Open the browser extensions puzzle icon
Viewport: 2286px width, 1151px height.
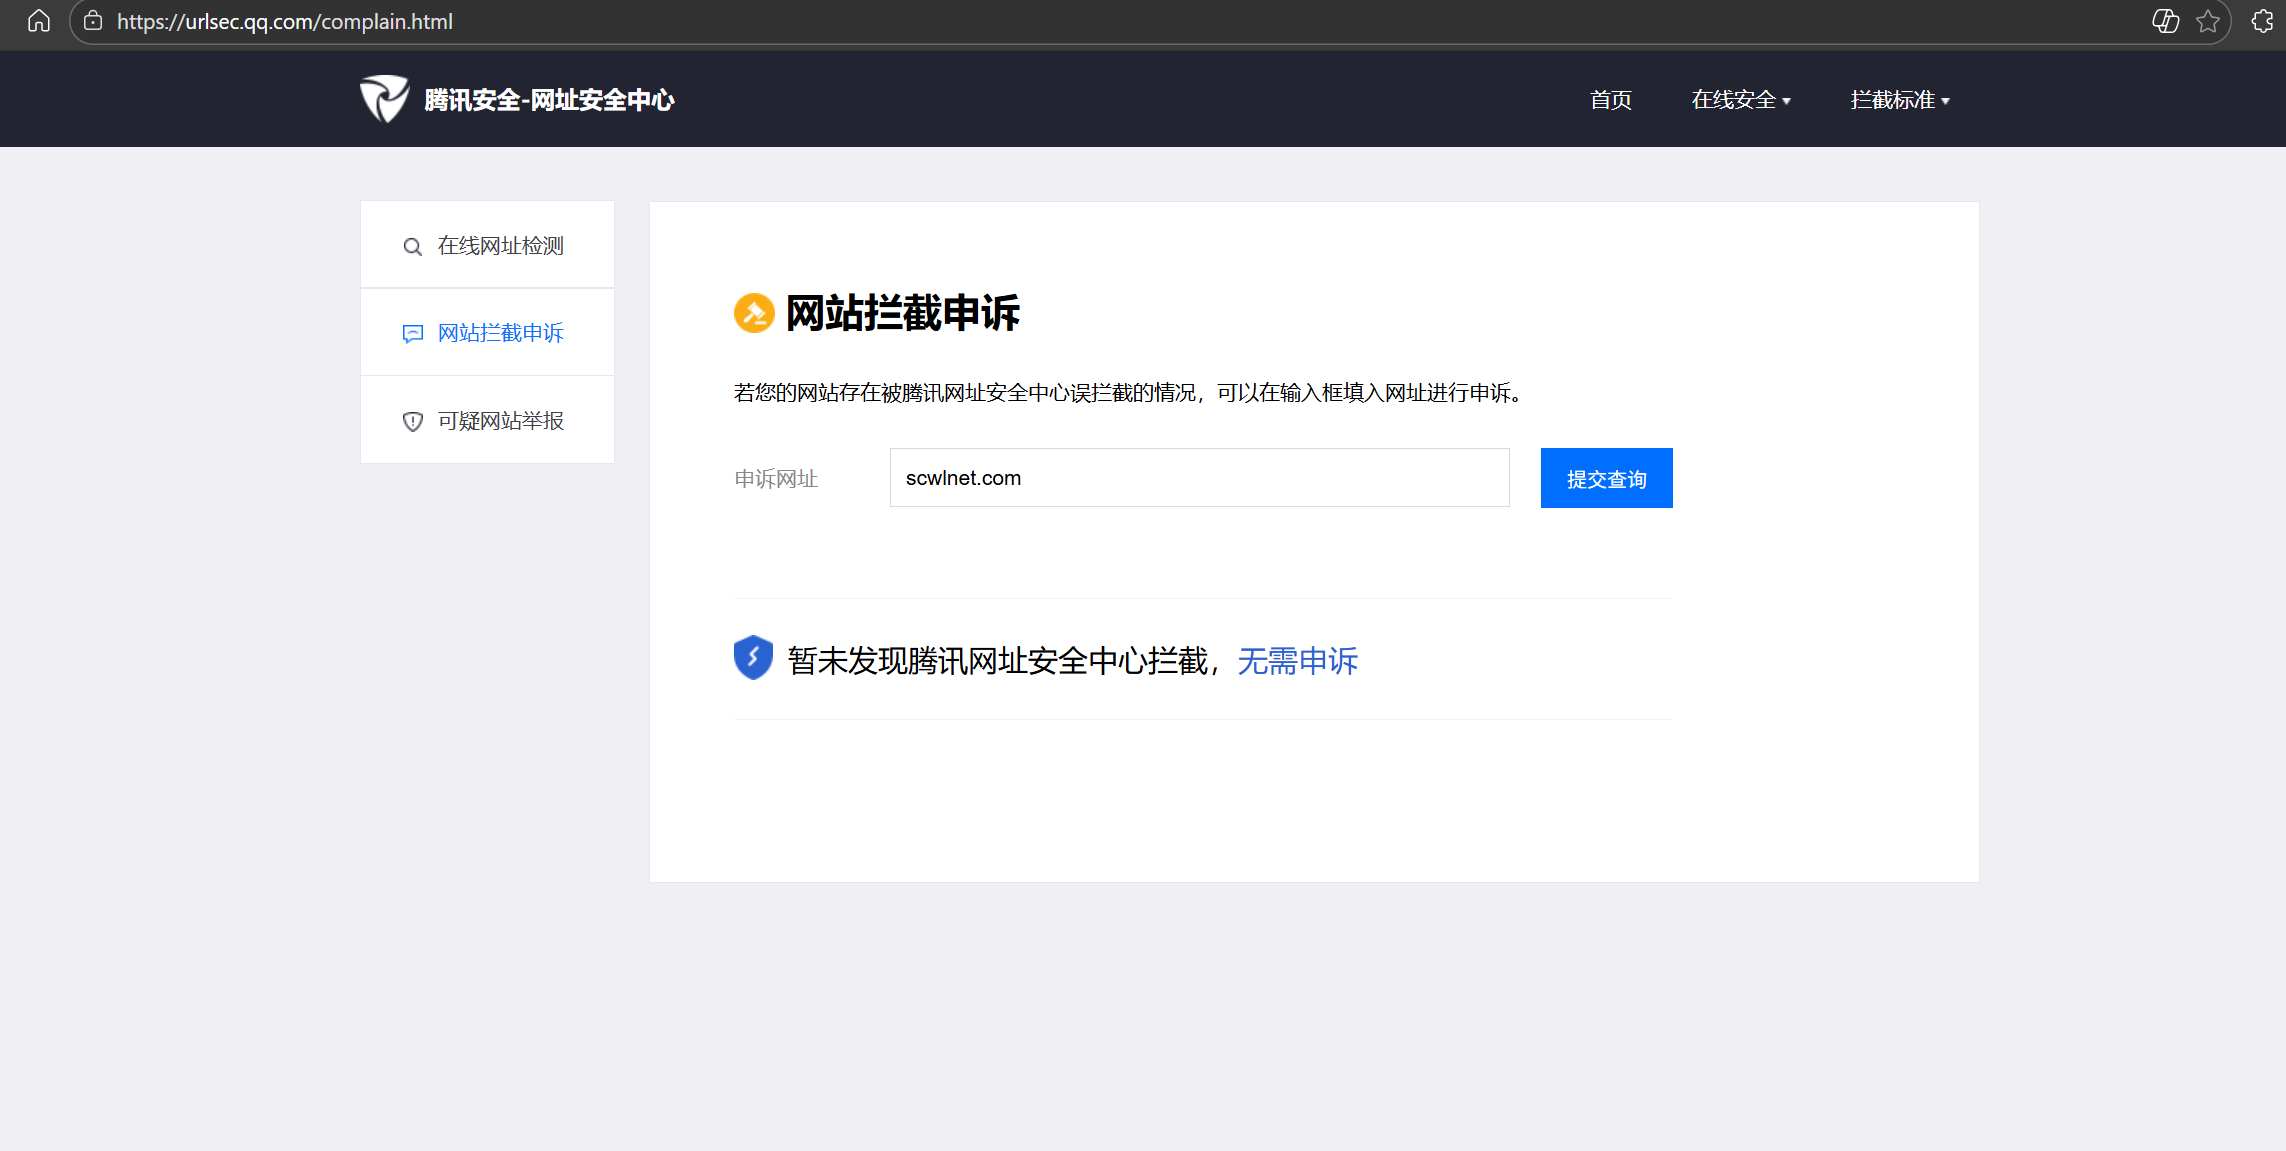[2262, 21]
